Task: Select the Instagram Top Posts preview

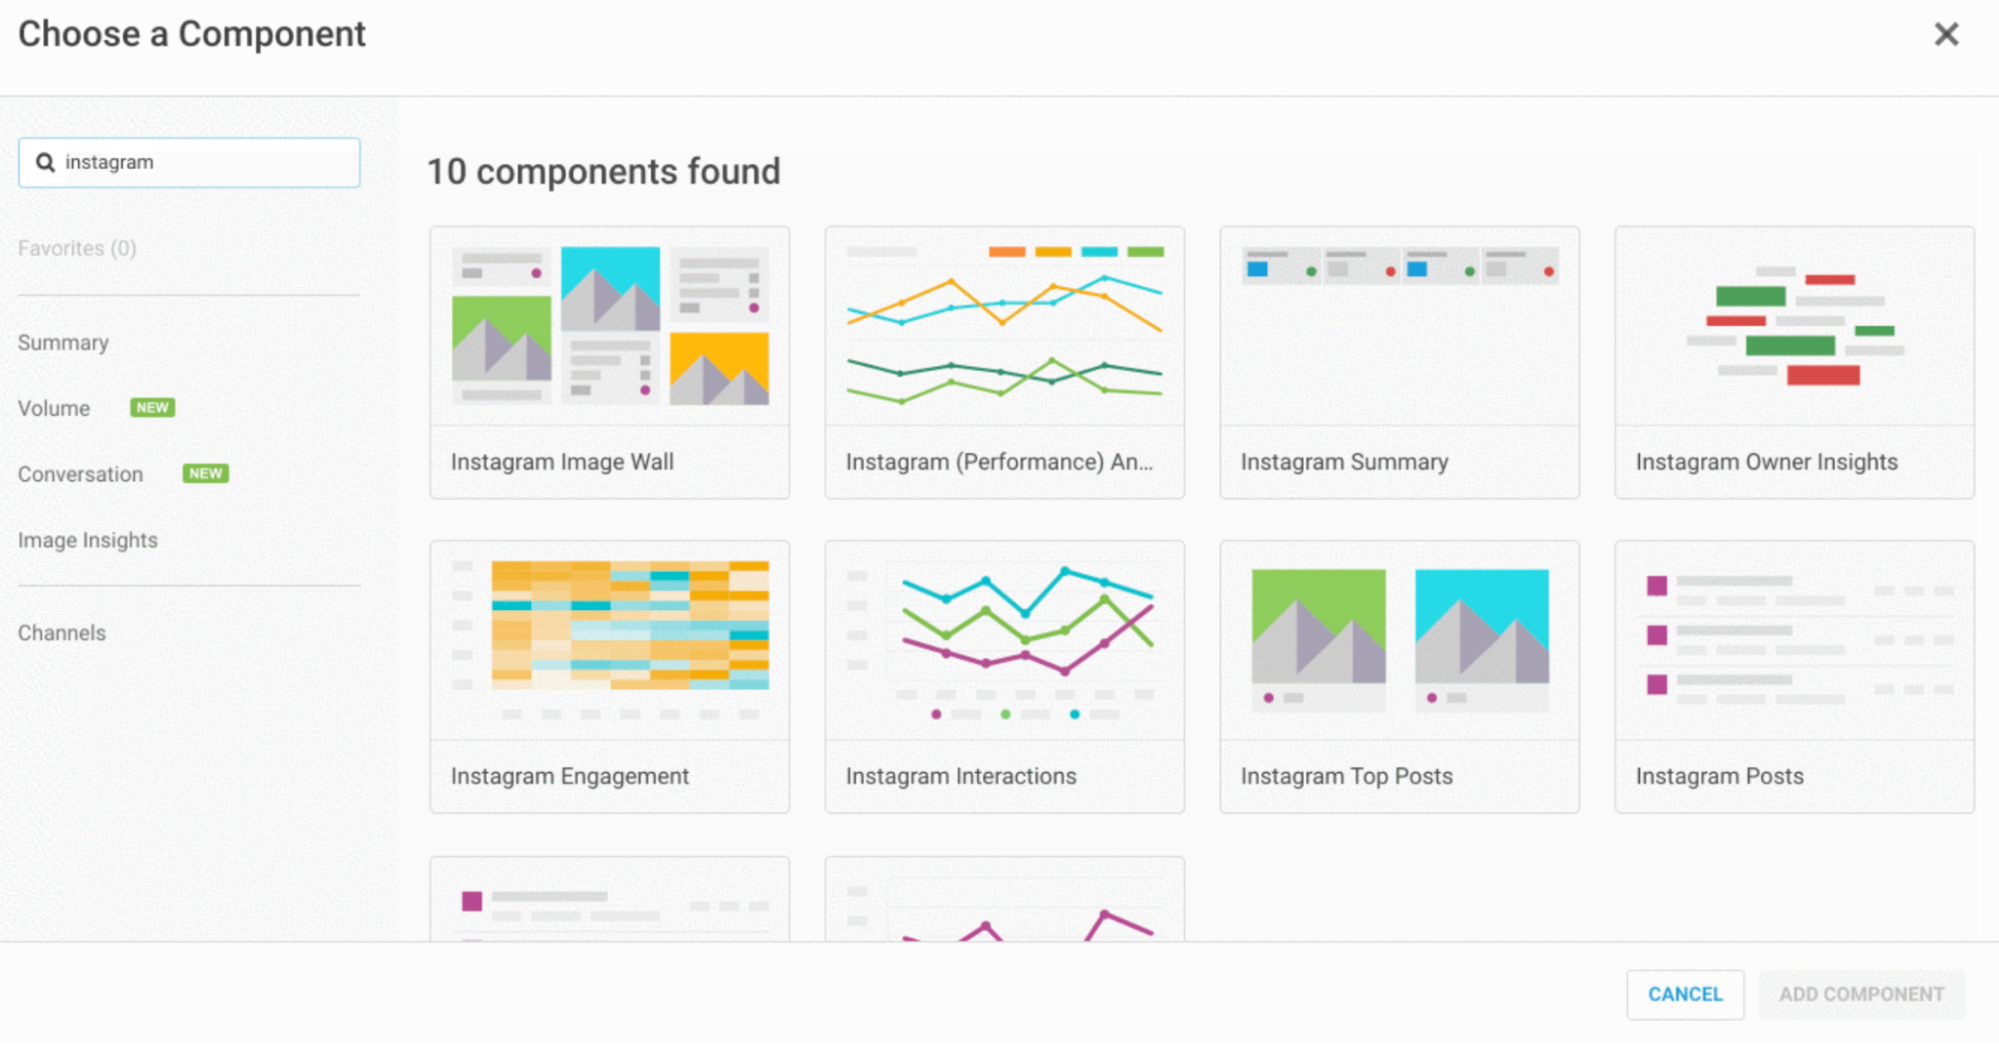Action: 1399,640
